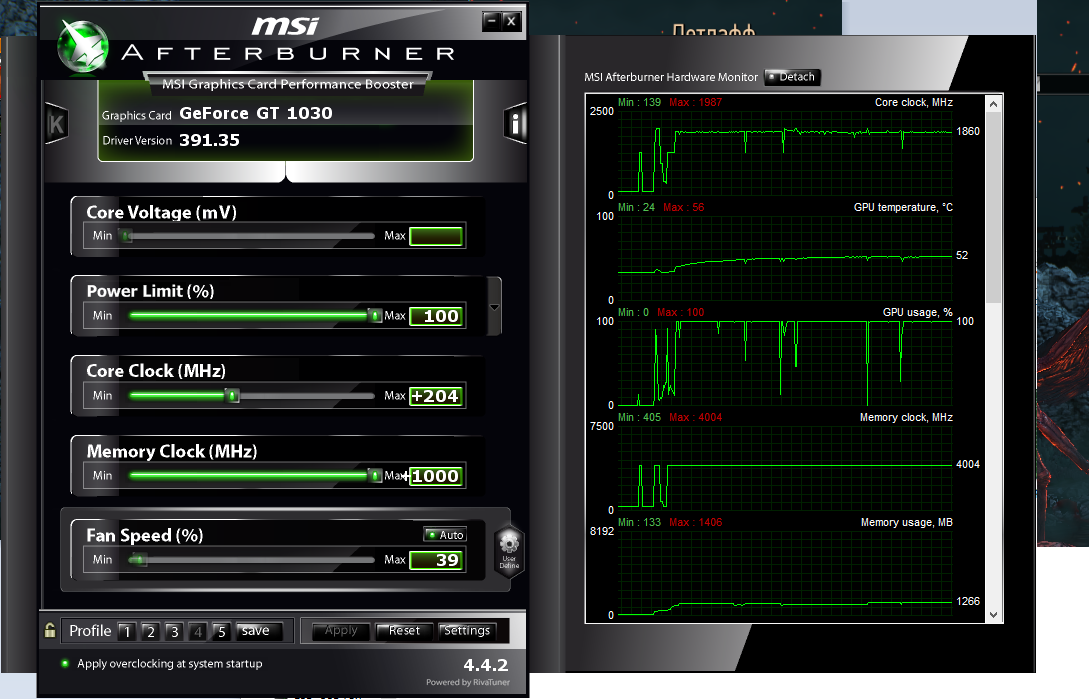Select profile slot 3
Viewport: 1089px width, 699px height.
(x=174, y=631)
